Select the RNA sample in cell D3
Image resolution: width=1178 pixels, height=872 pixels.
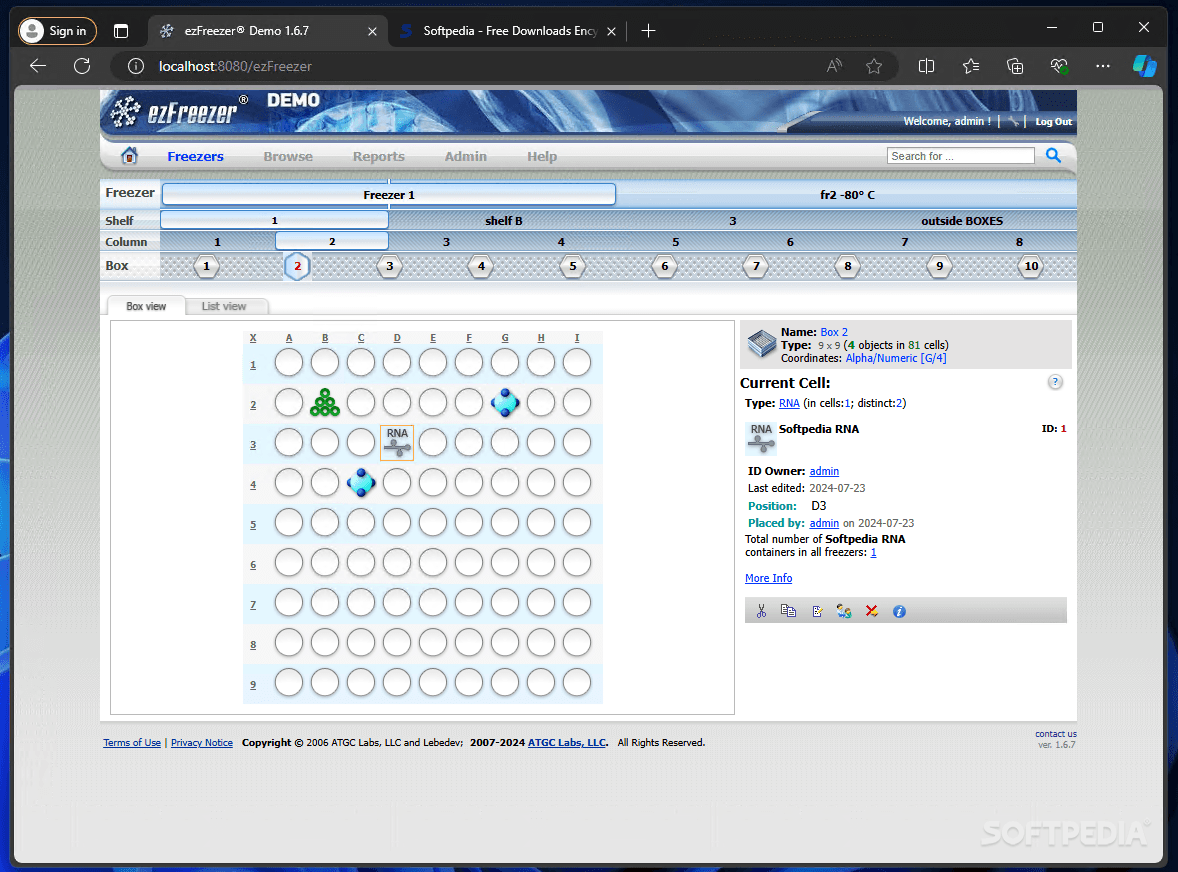coord(397,442)
